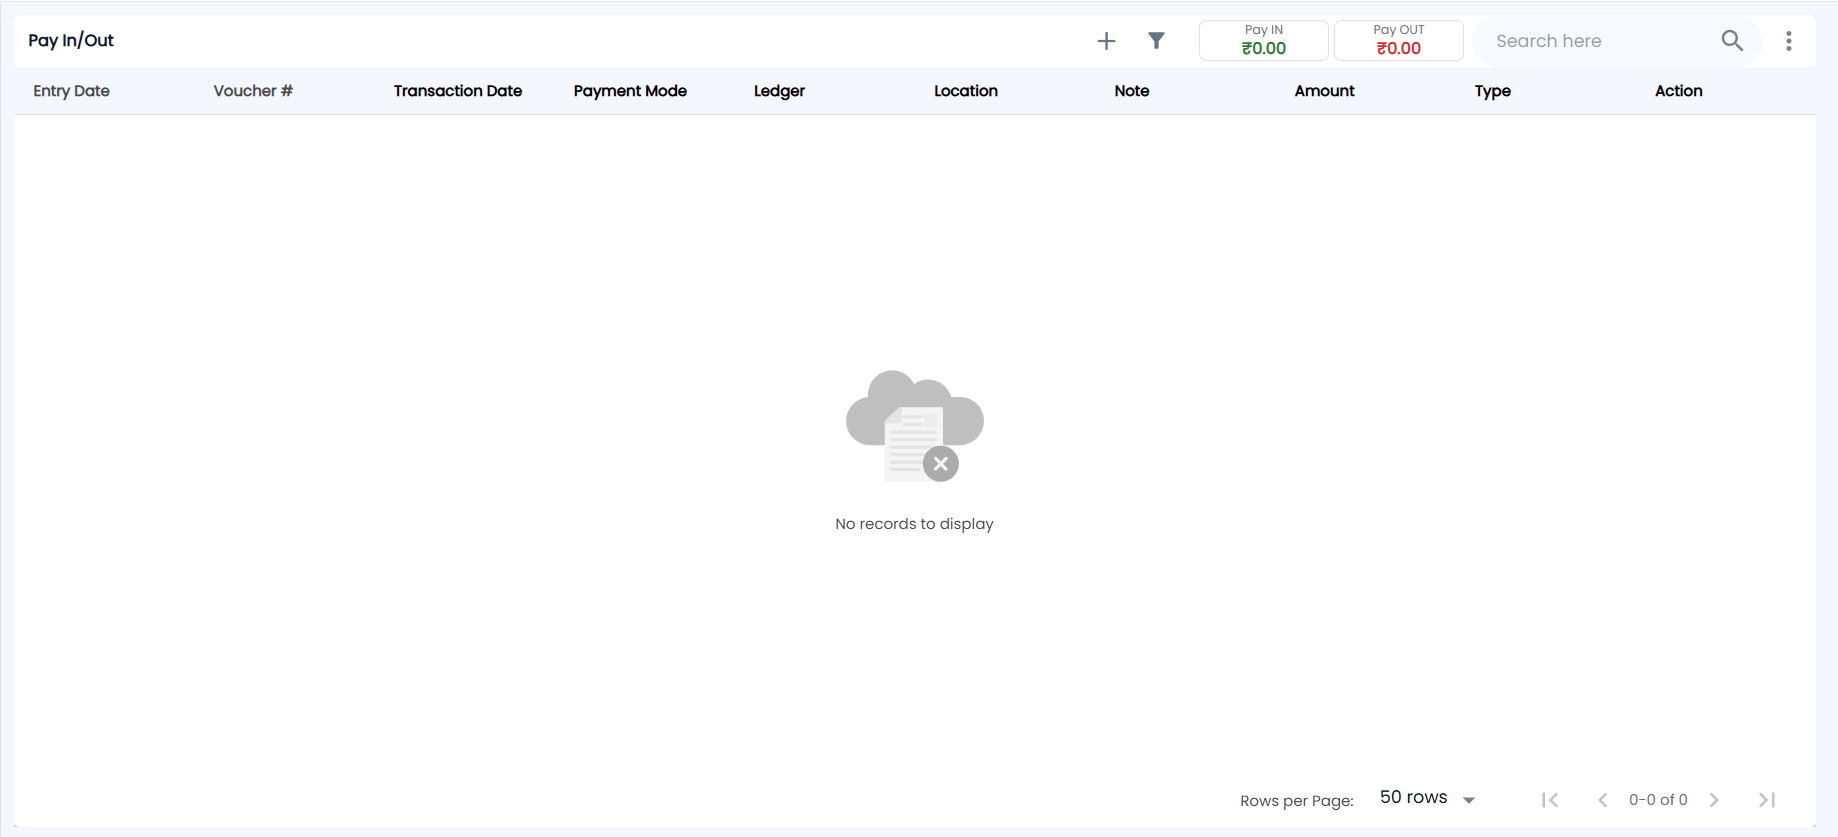This screenshot has height=837, width=1838.
Task: Click the Location column header
Action: pyautogui.click(x=966, y=91)
